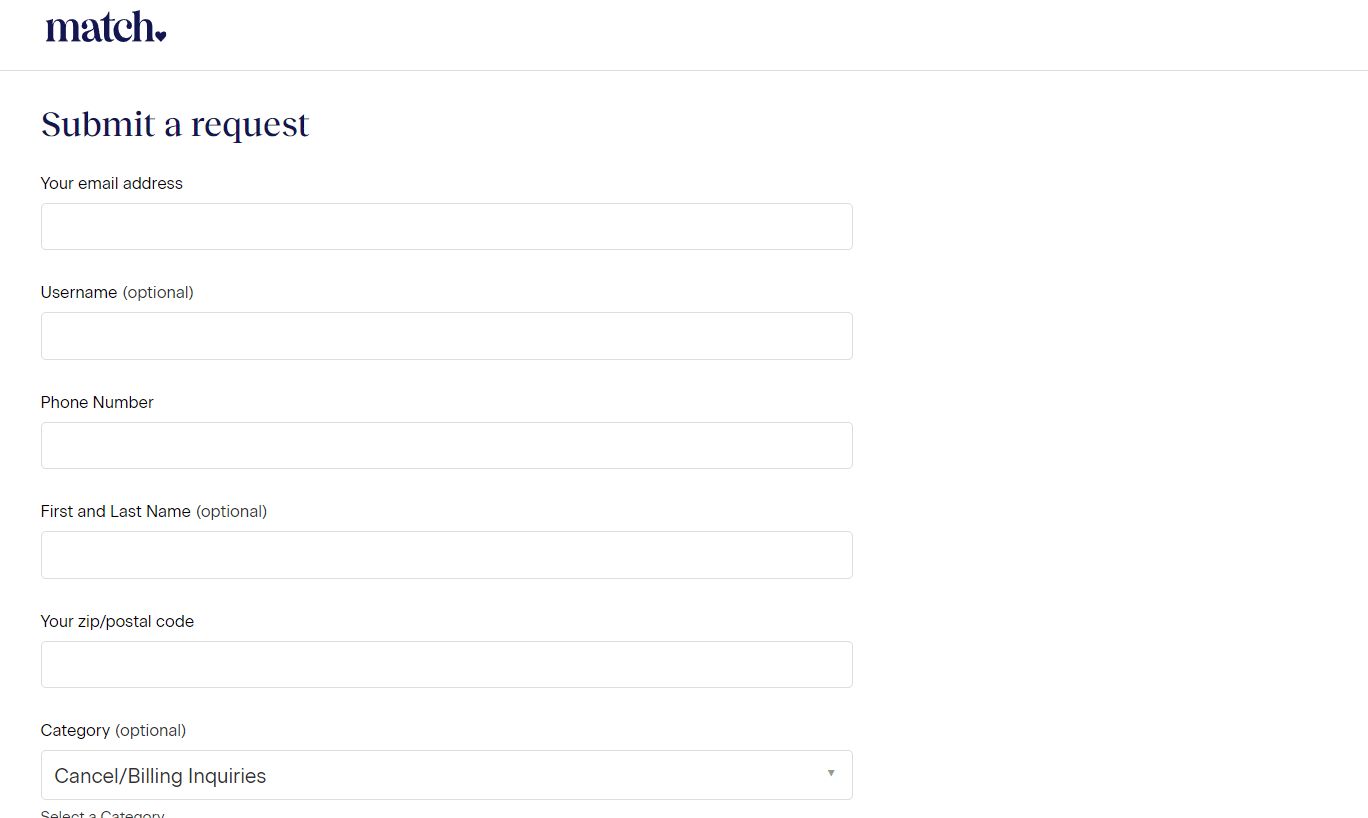Click the zip/postal code input box
Viewport: 1368px width, 818px height.
[x=446, y=664]
